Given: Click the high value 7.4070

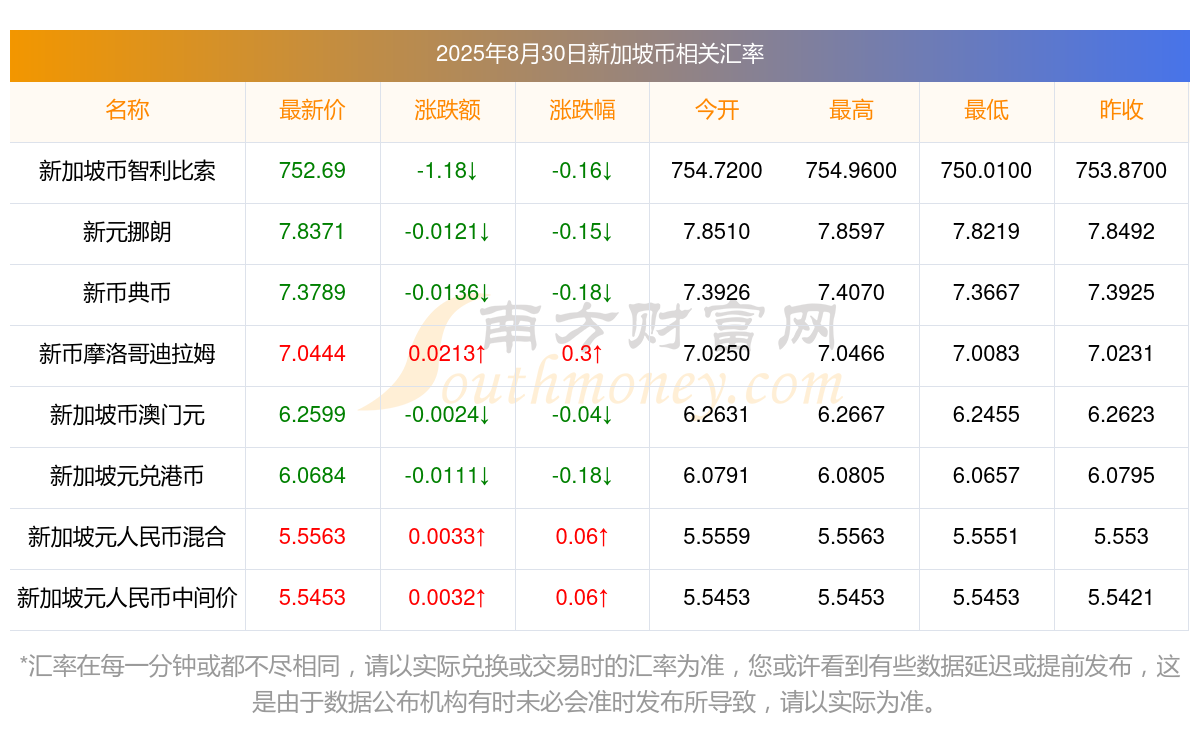Looking at the screenshot, I should [851, 293].
